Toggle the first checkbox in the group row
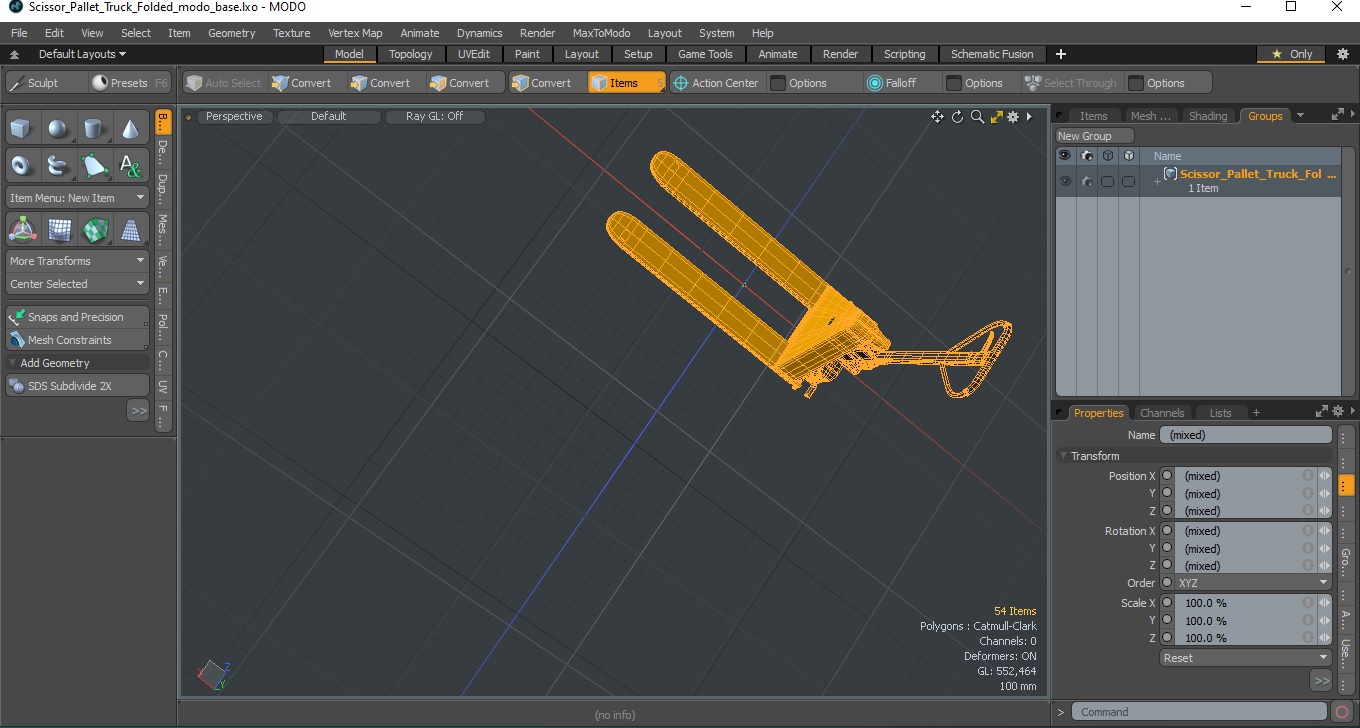 (1107, 181)
